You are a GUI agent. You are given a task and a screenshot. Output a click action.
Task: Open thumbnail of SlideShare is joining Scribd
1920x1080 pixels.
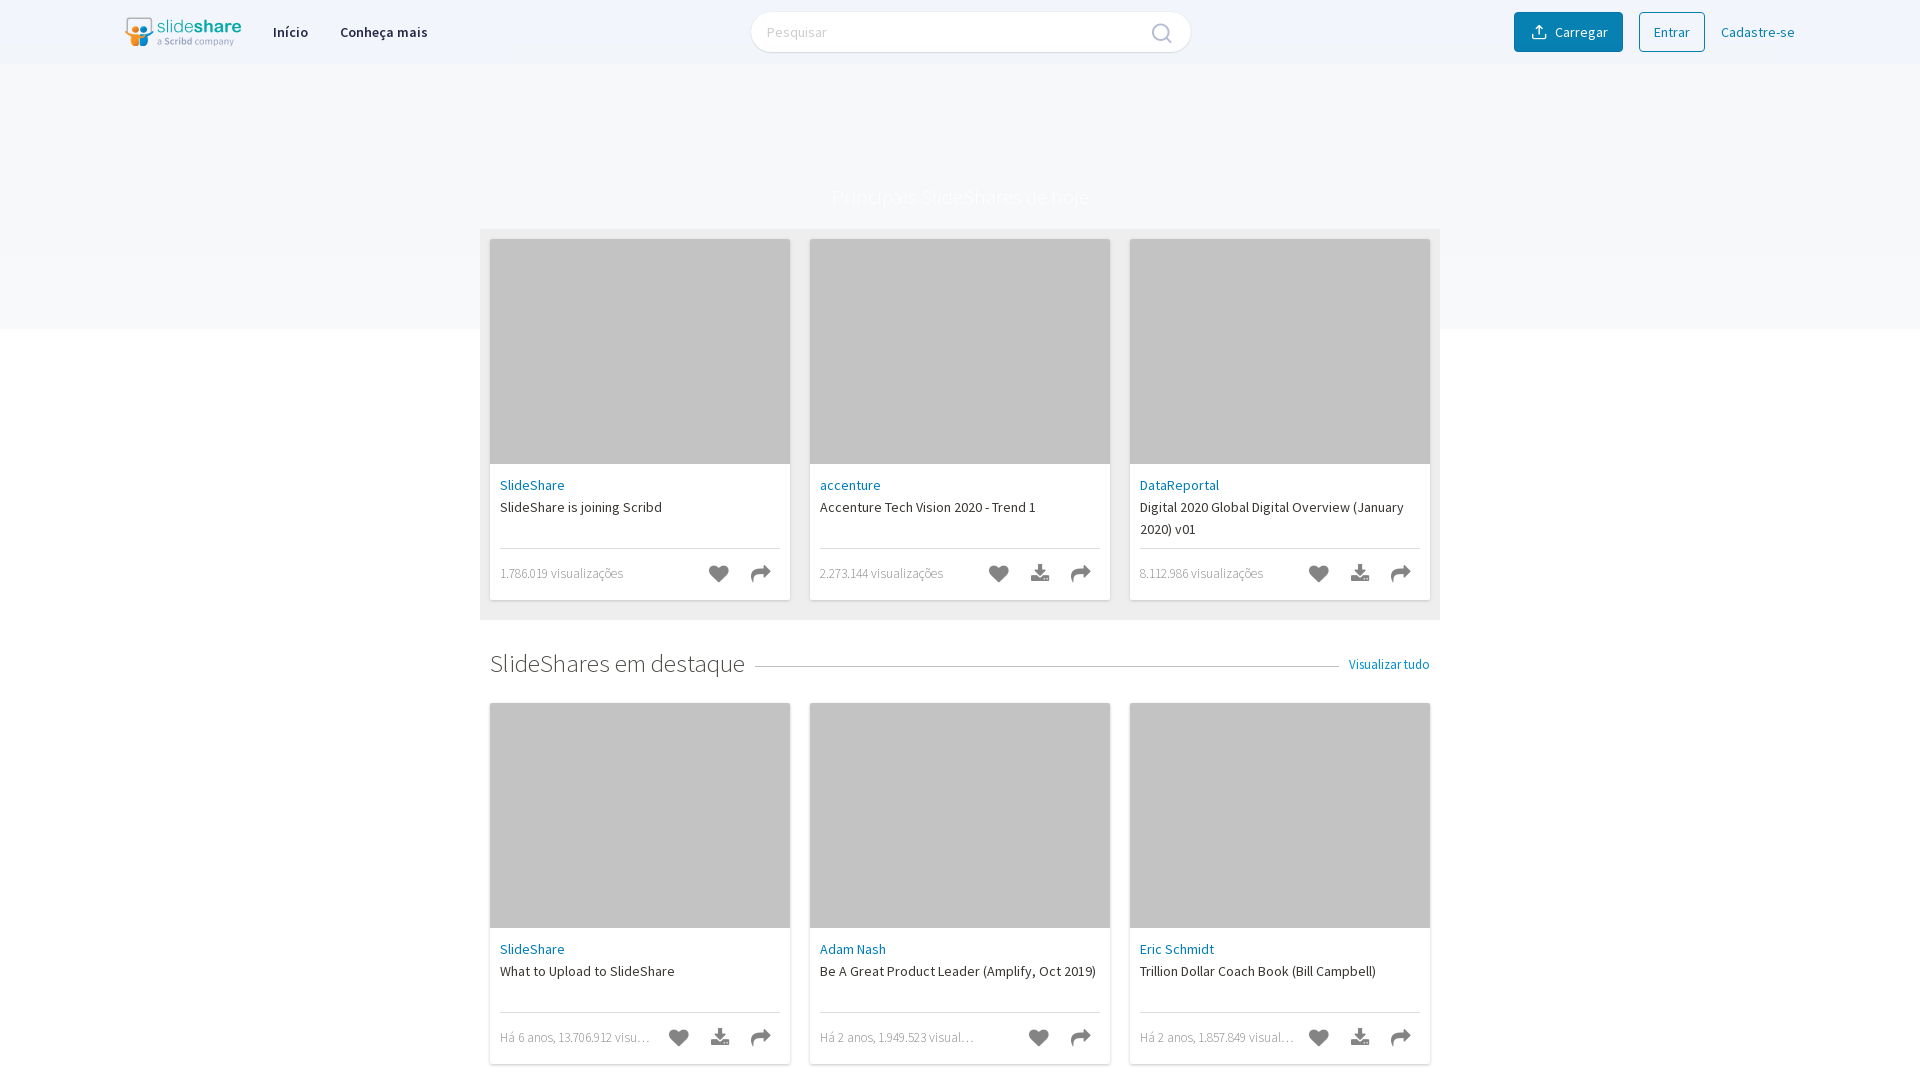pyautogui.click(x=640, y=351)
